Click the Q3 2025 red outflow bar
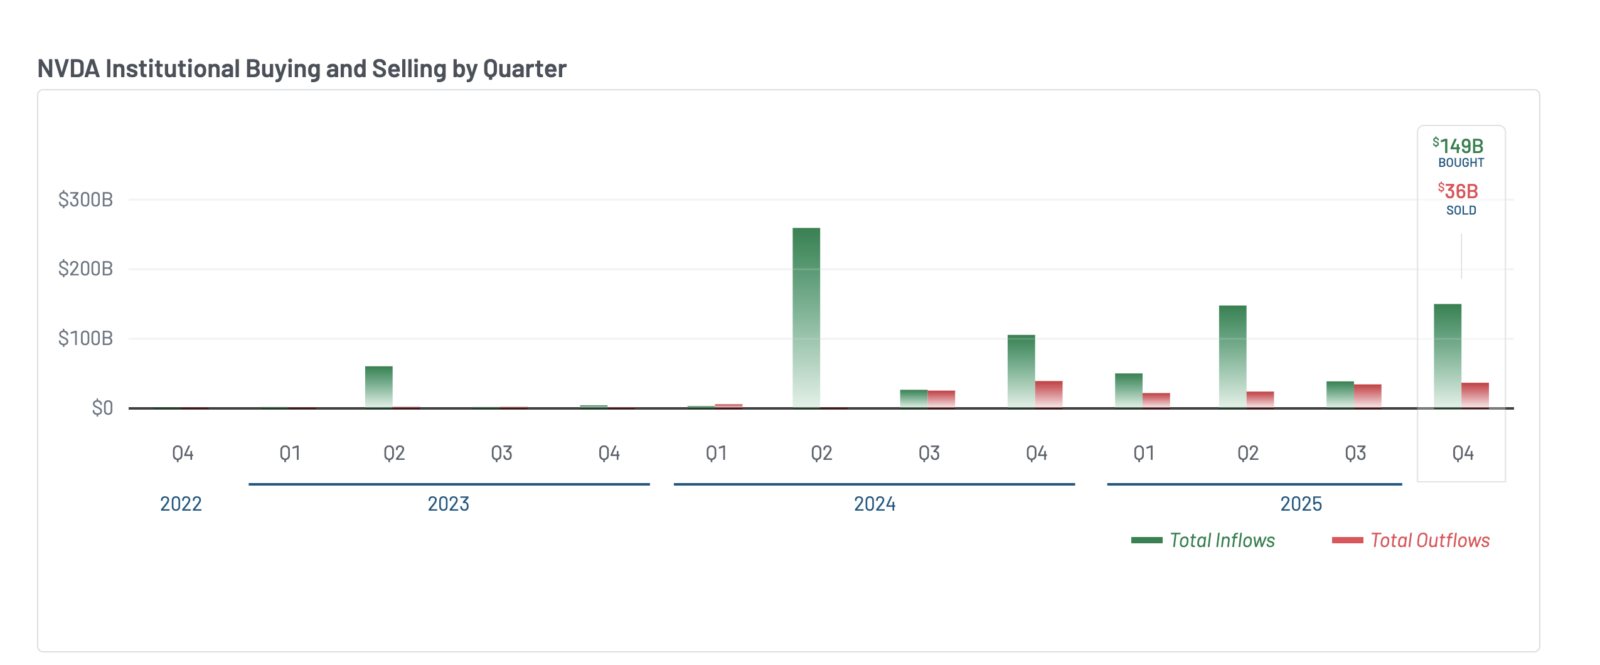This screenshot has width=1600, height=665. 1368,396
